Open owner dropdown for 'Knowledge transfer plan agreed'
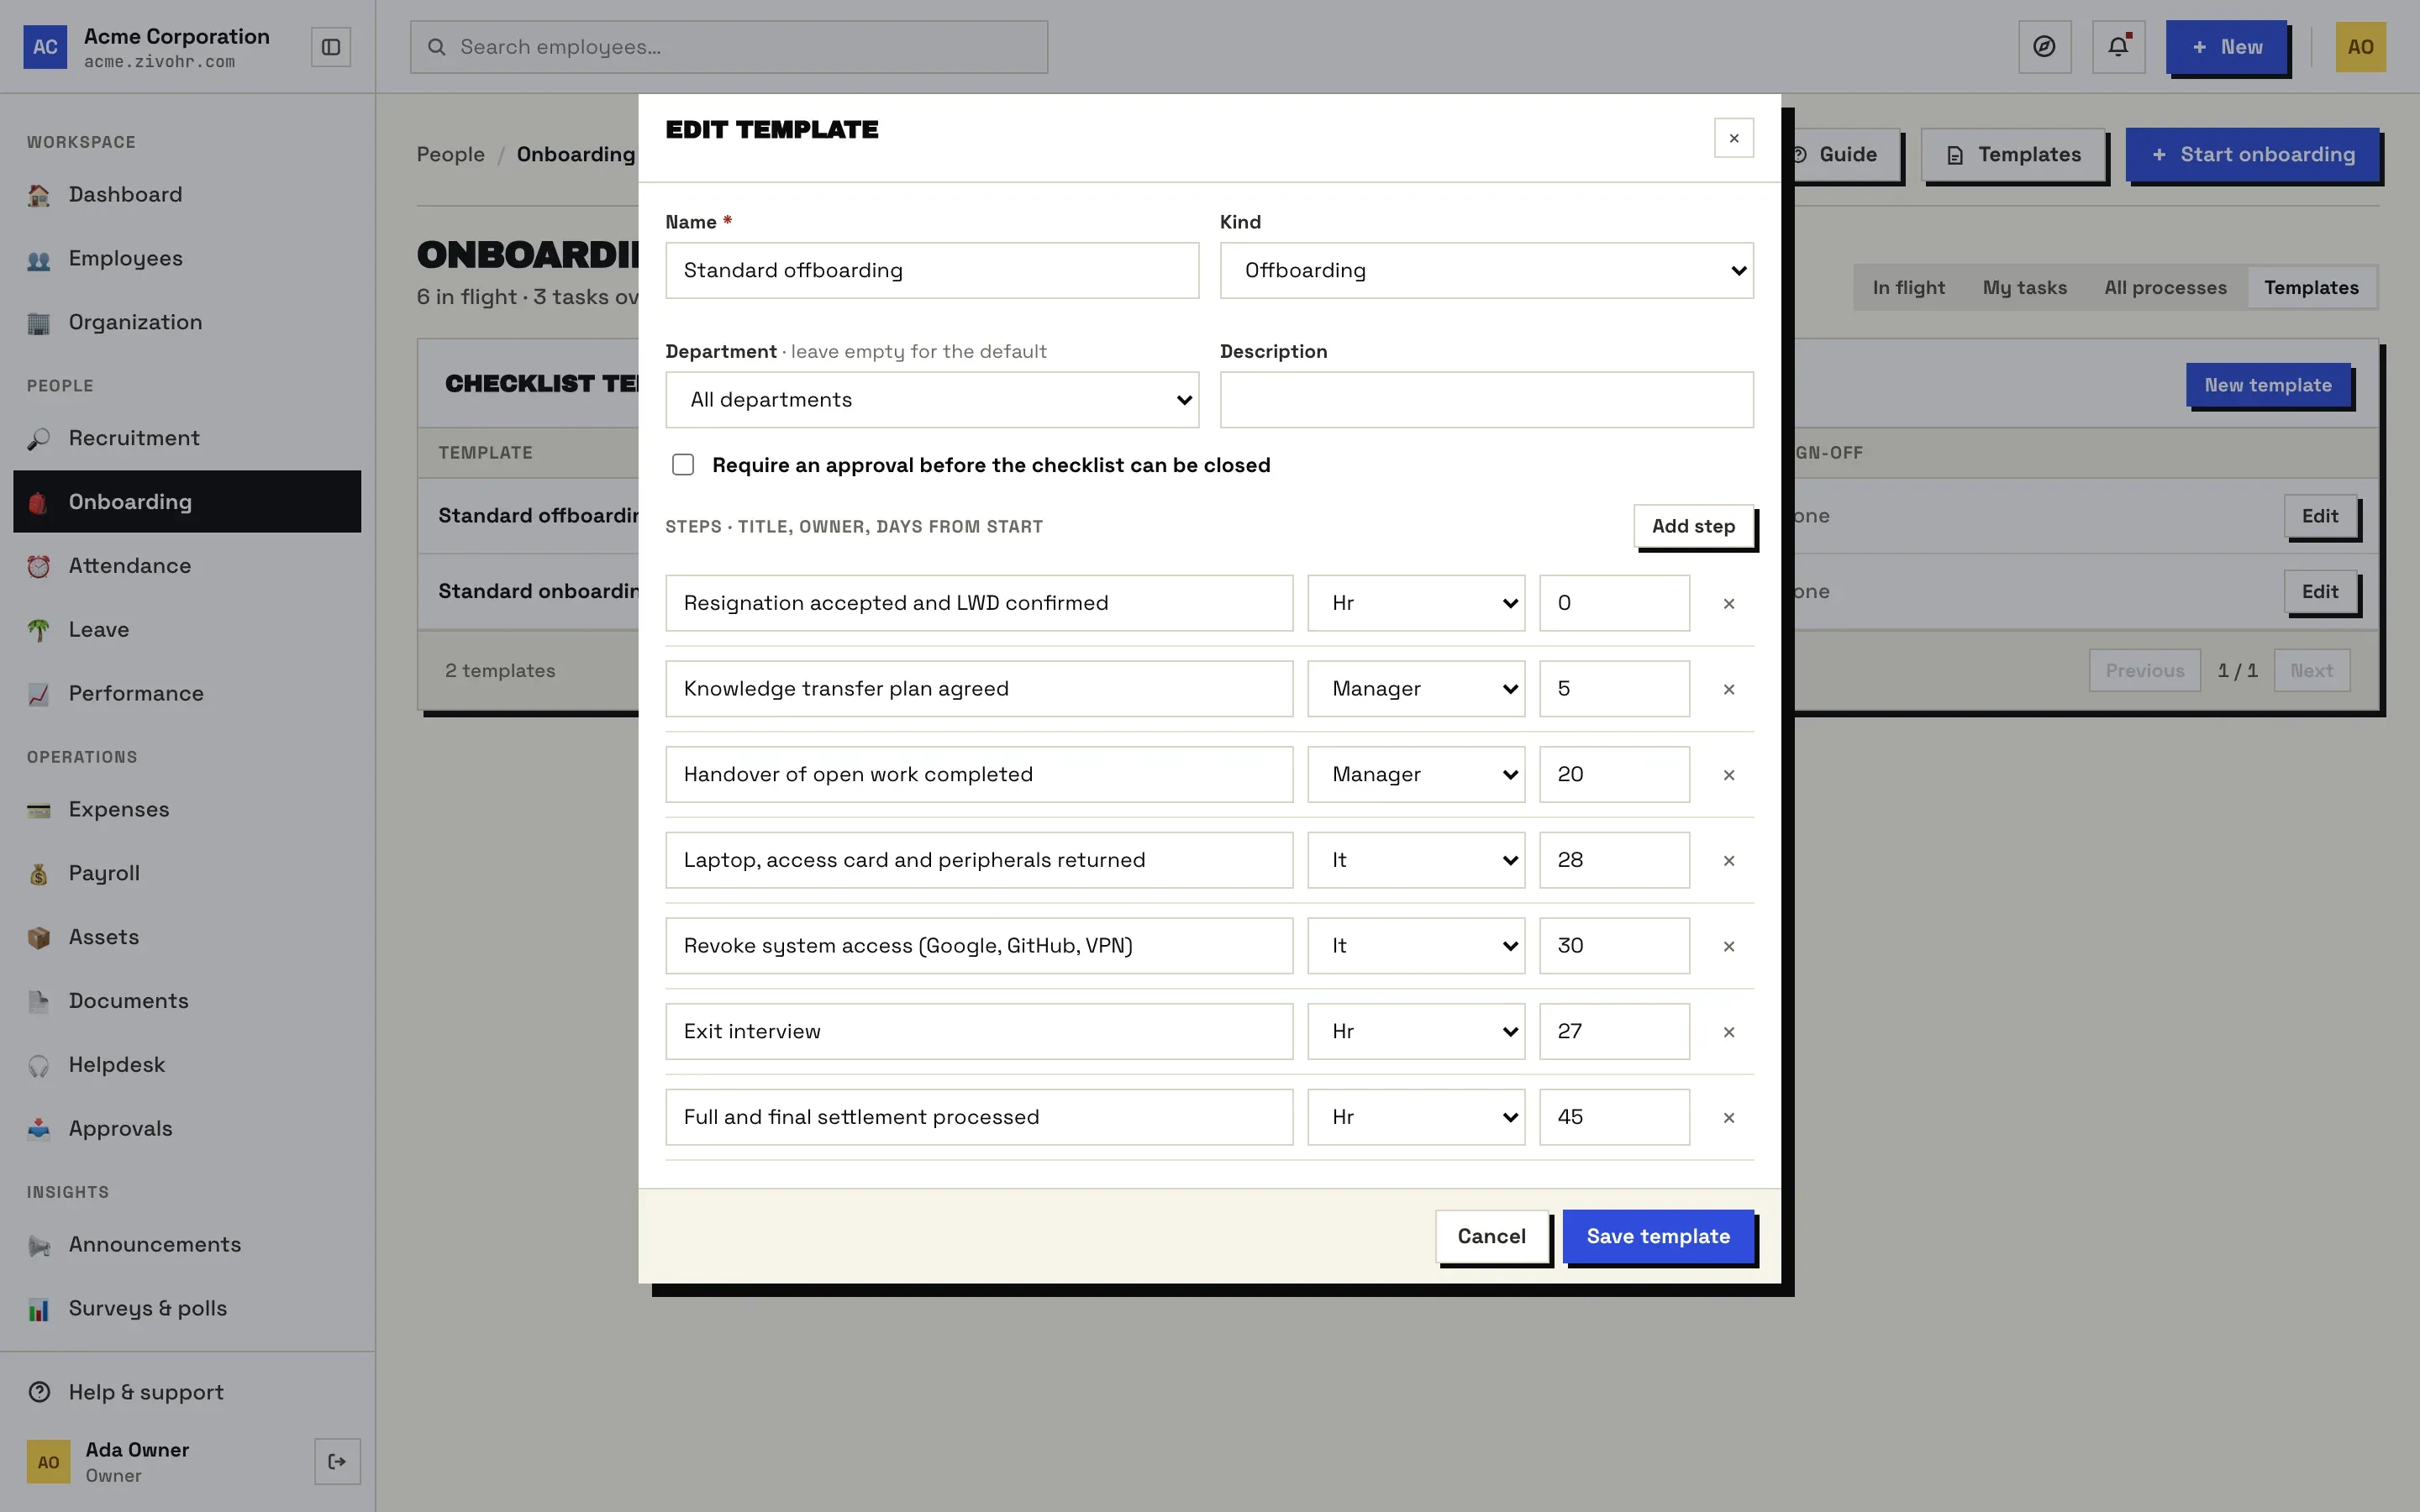 click(x=1416, y=689)
